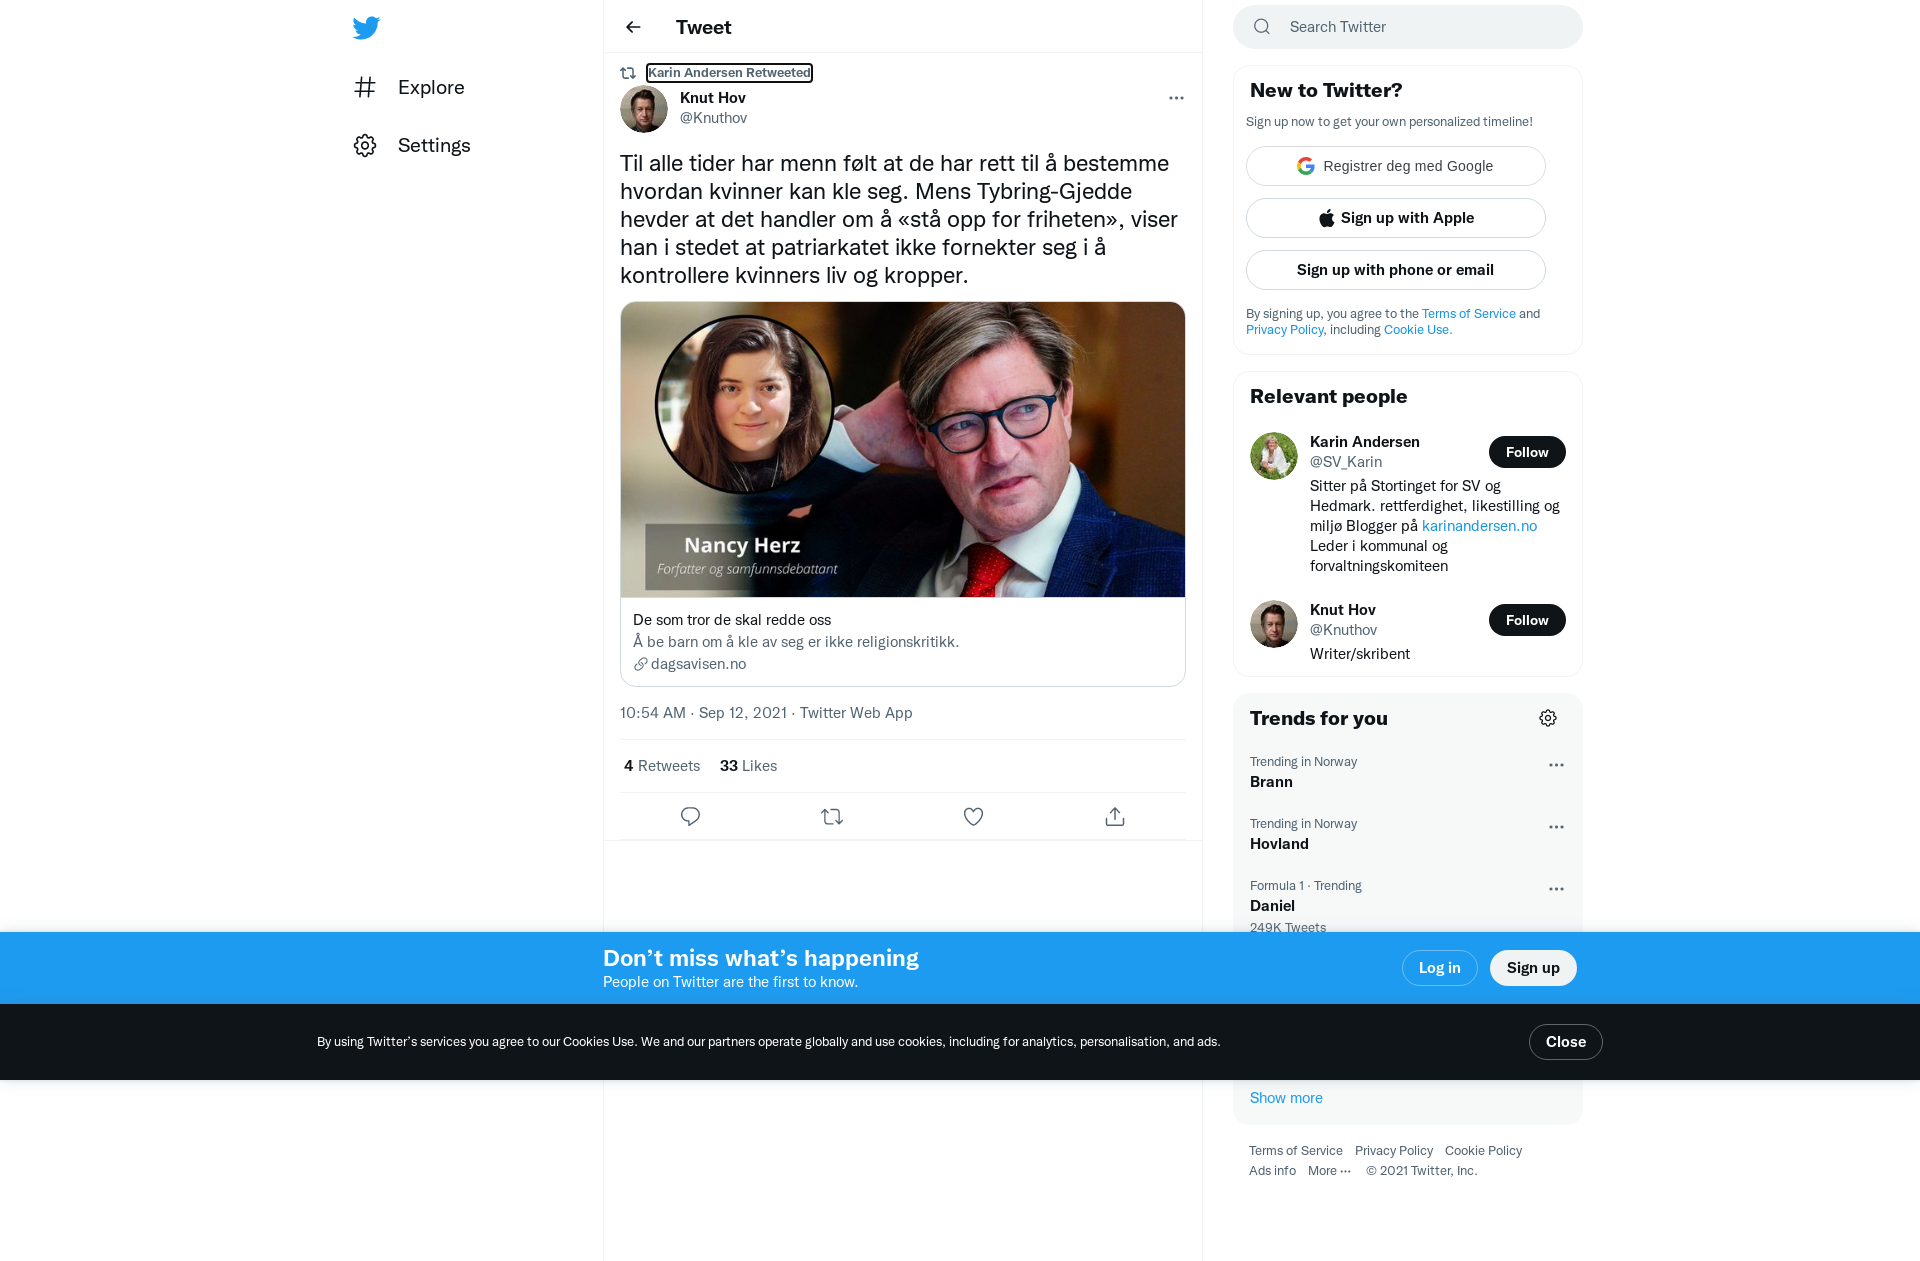Image resolution: width=1920 pixels, height=1261 pixels.
Task: Open Twitter Web App source link
Action: click(856, 713)
